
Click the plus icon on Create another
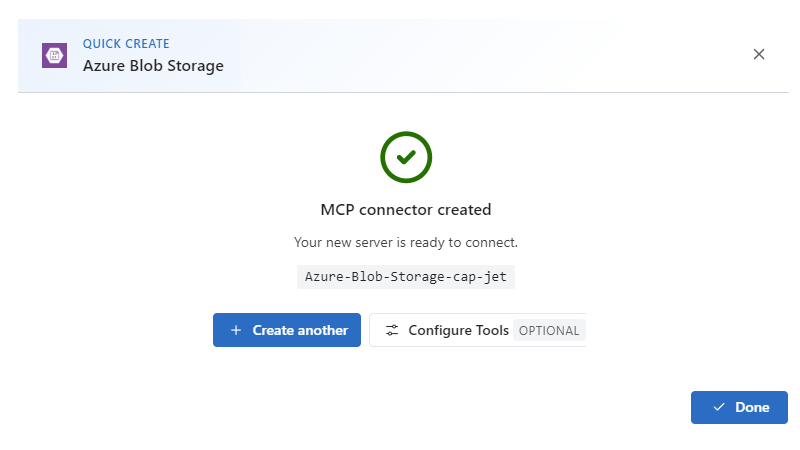click(236, 330)
